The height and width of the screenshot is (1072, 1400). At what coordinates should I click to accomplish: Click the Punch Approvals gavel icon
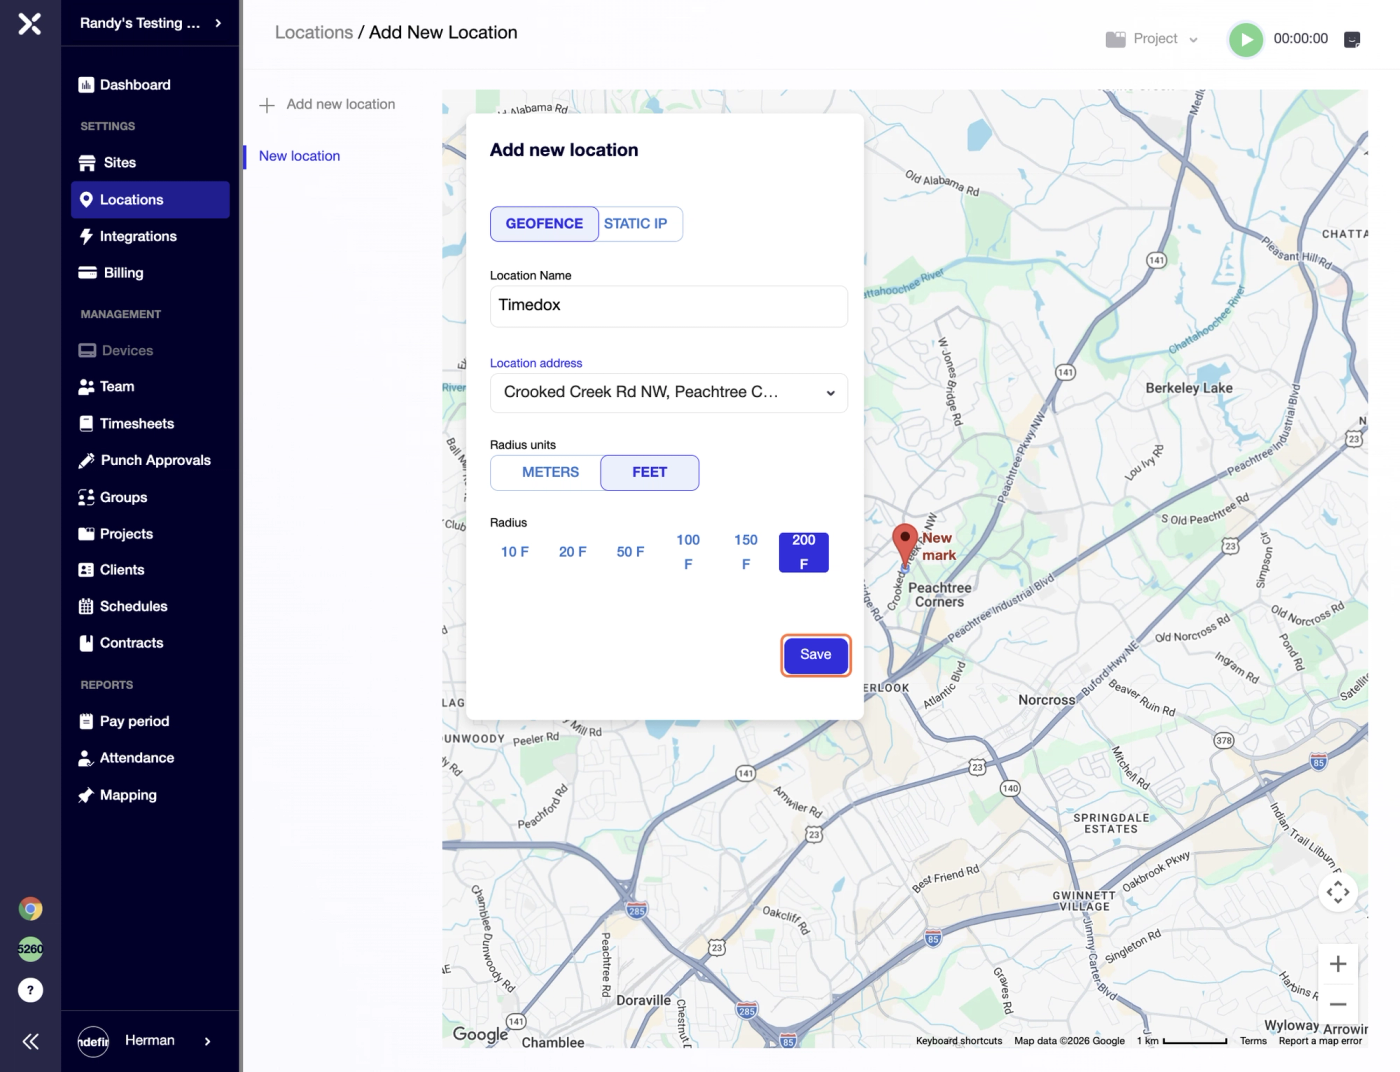pyautogui.click(x=86, y=461)
